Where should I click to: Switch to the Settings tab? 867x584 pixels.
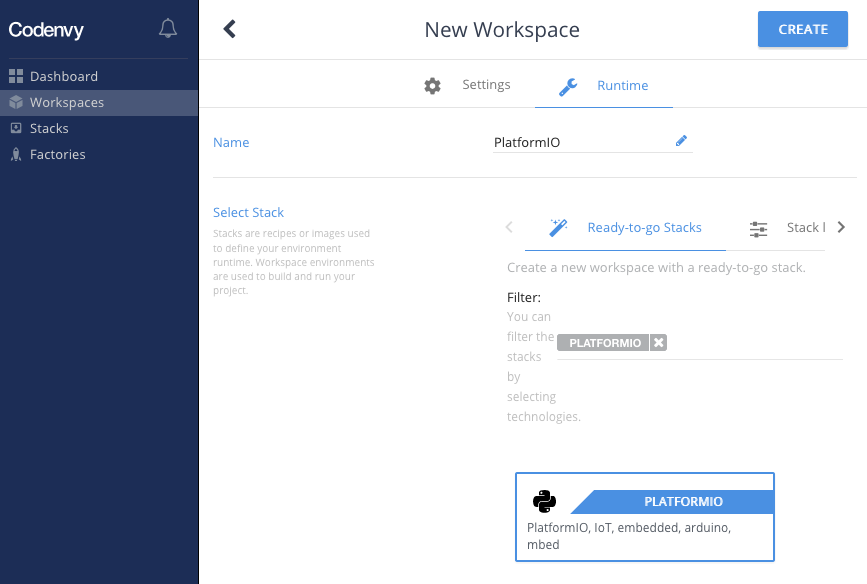coord(467,85)
